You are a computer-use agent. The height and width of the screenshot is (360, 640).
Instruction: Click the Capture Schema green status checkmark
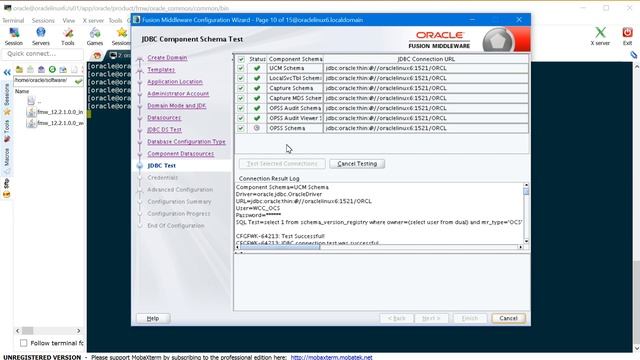257,88
